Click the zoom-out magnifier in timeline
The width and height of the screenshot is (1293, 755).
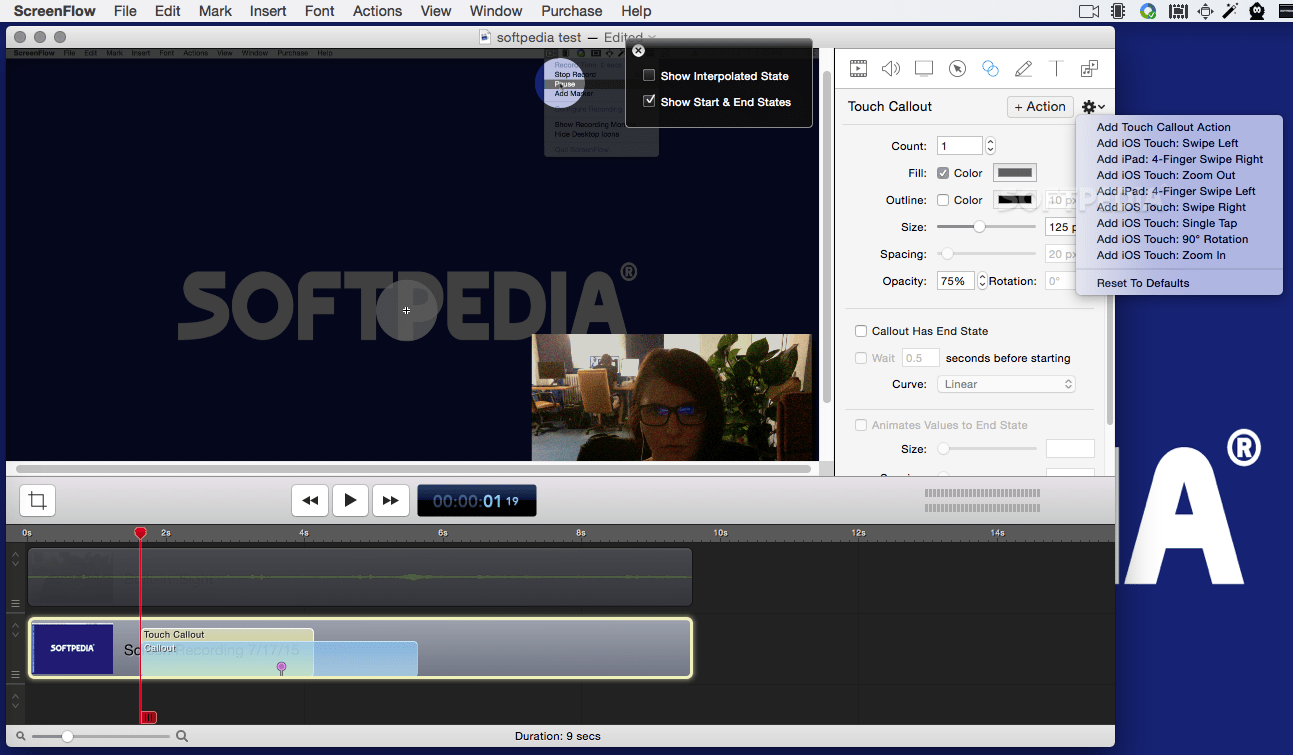point(21,736)
